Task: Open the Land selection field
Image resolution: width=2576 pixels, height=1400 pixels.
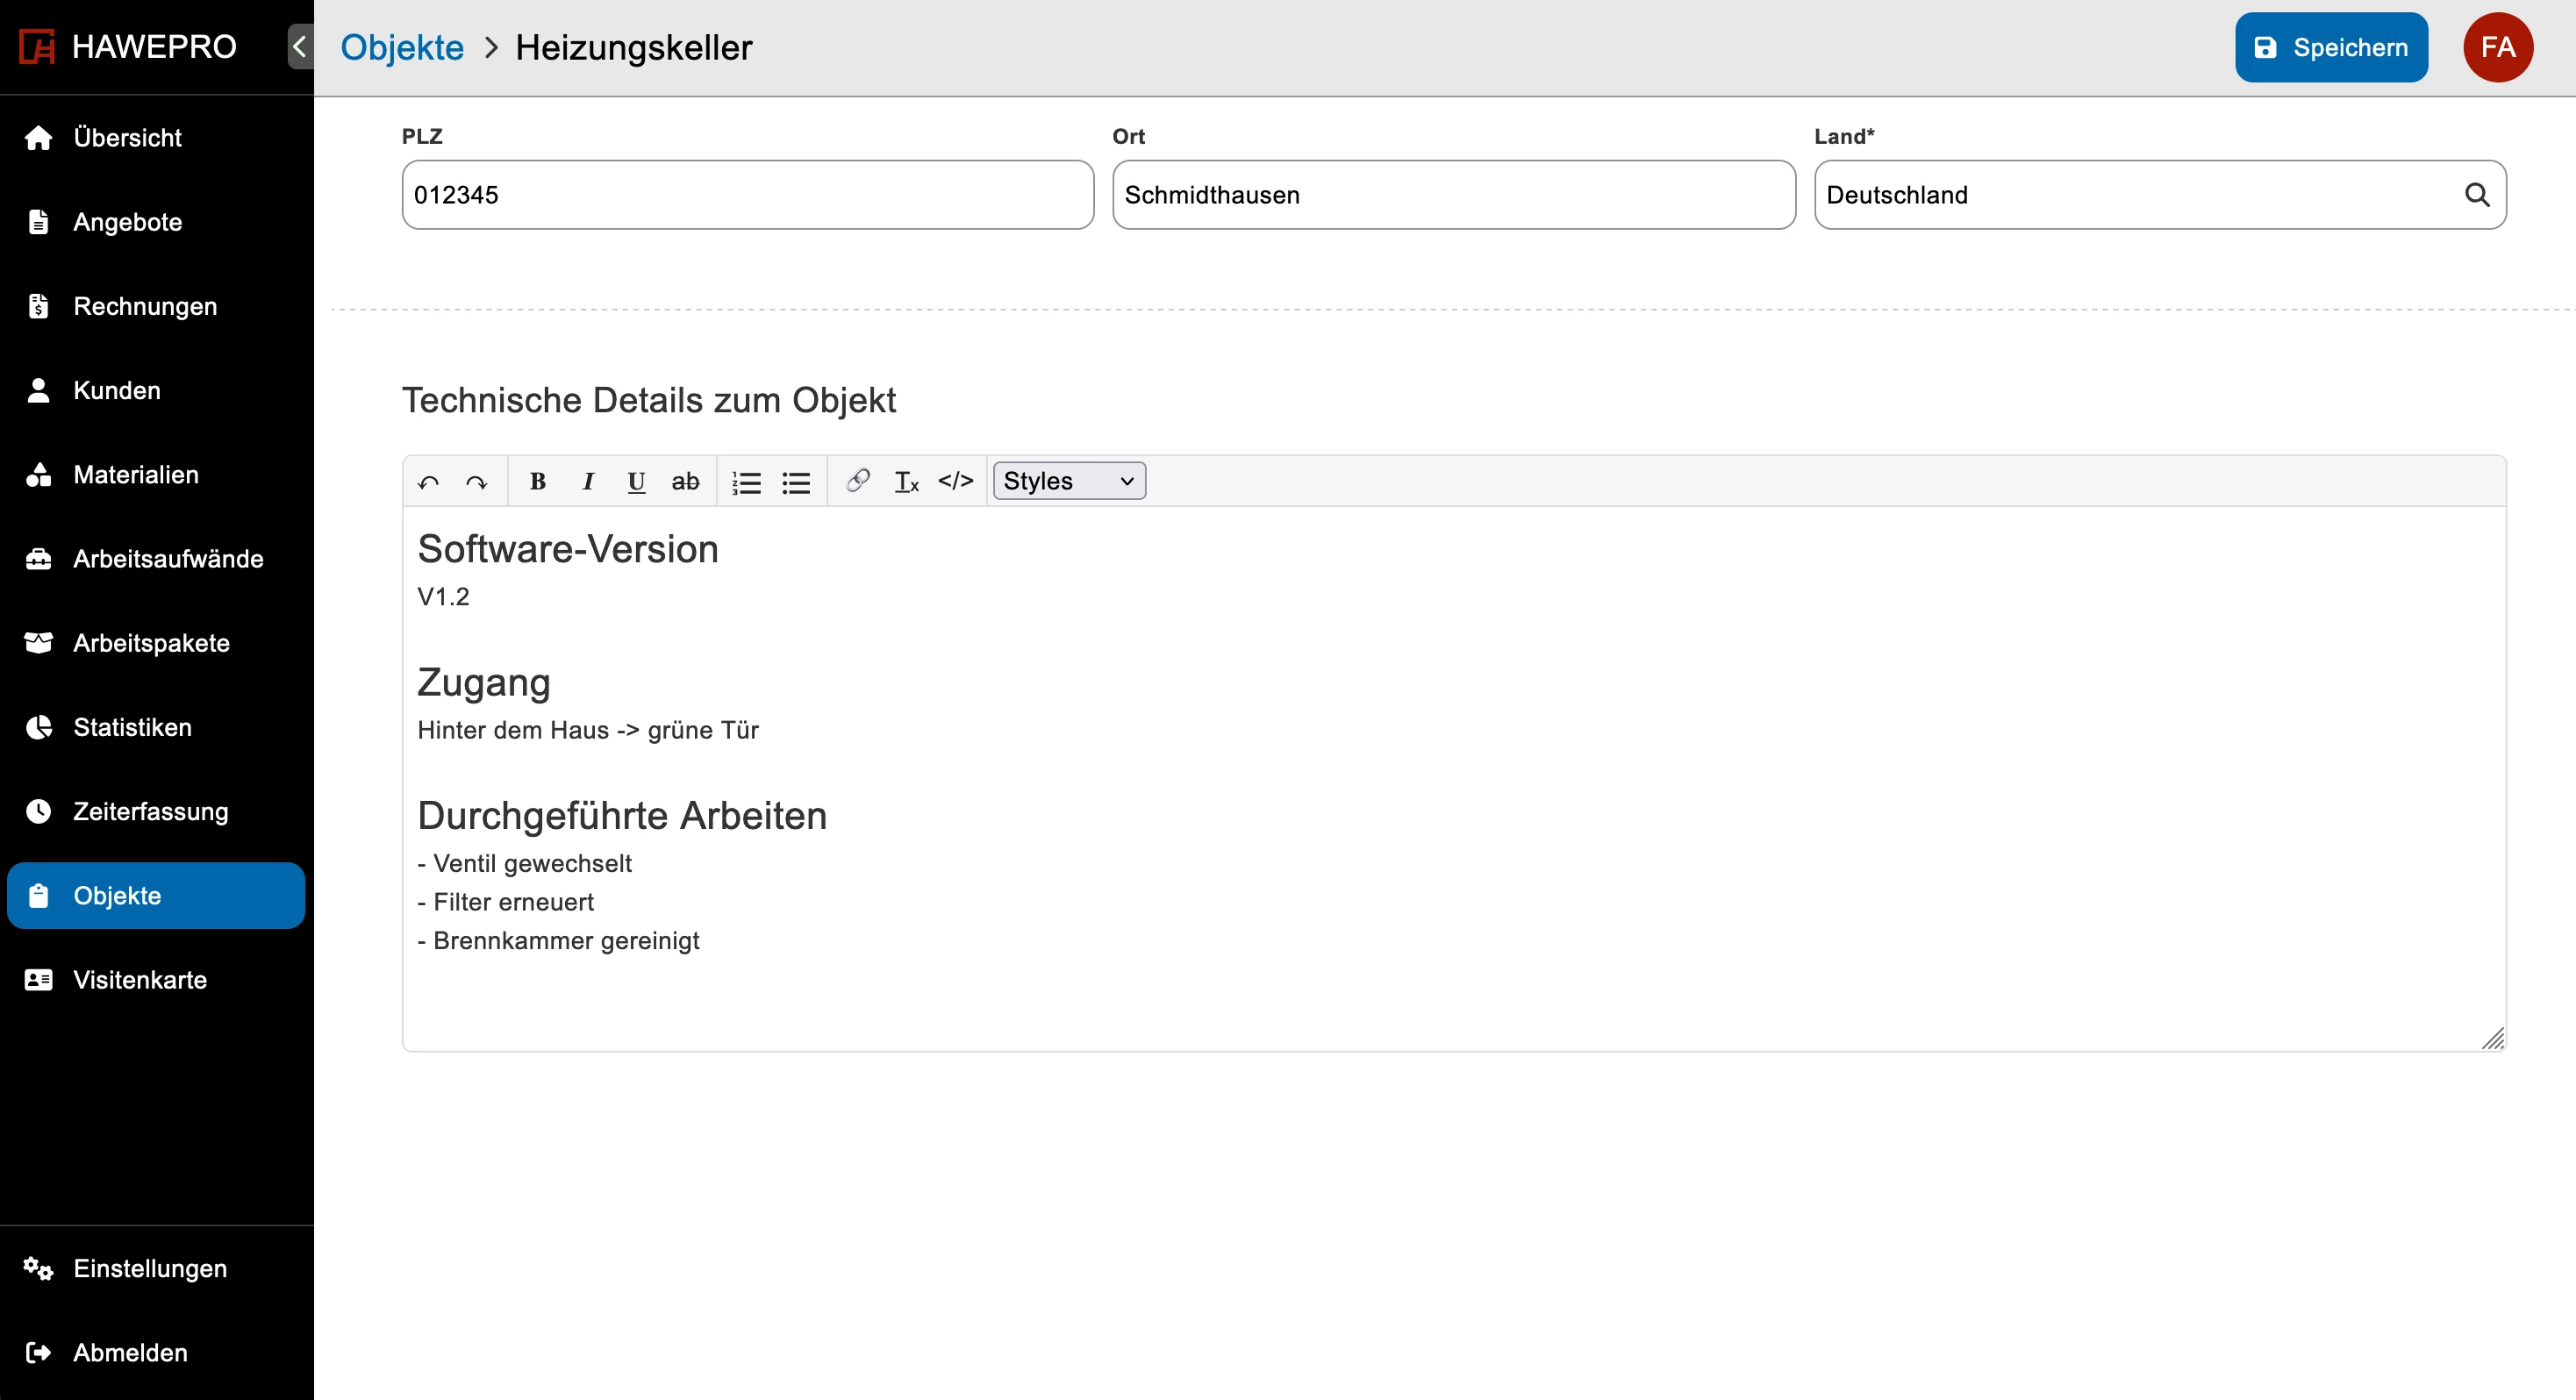Action: (2160, 195)
